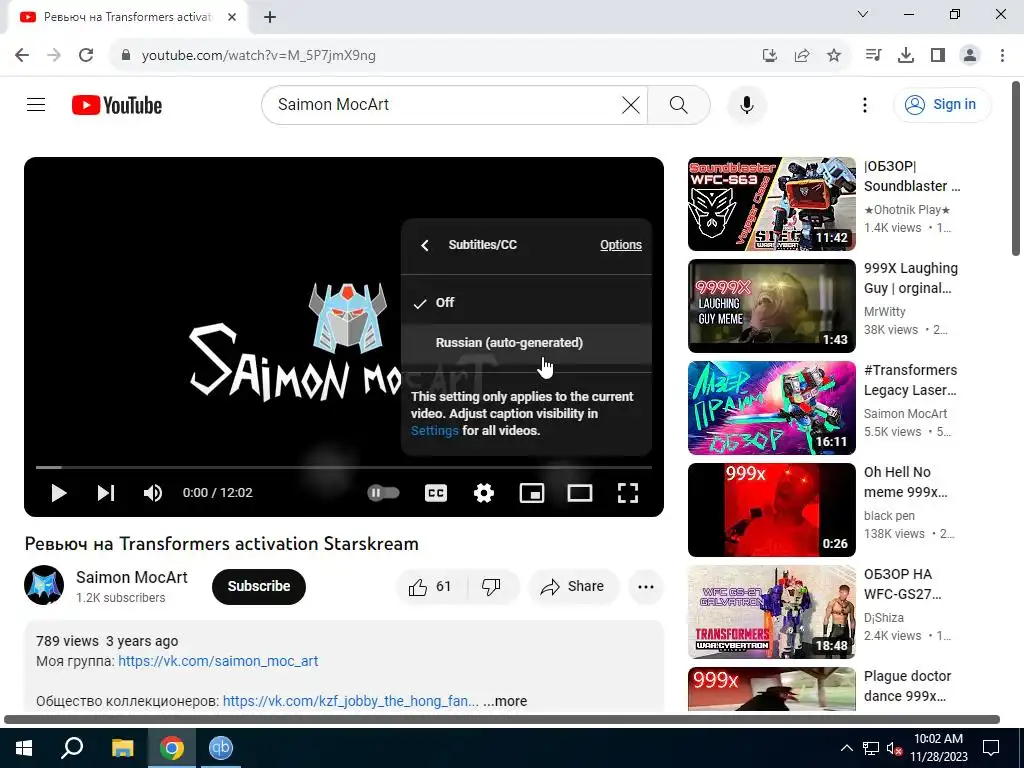This screenshot has height=768, width=1024.
Task: Install app icon in address bar
Action: 770,56
